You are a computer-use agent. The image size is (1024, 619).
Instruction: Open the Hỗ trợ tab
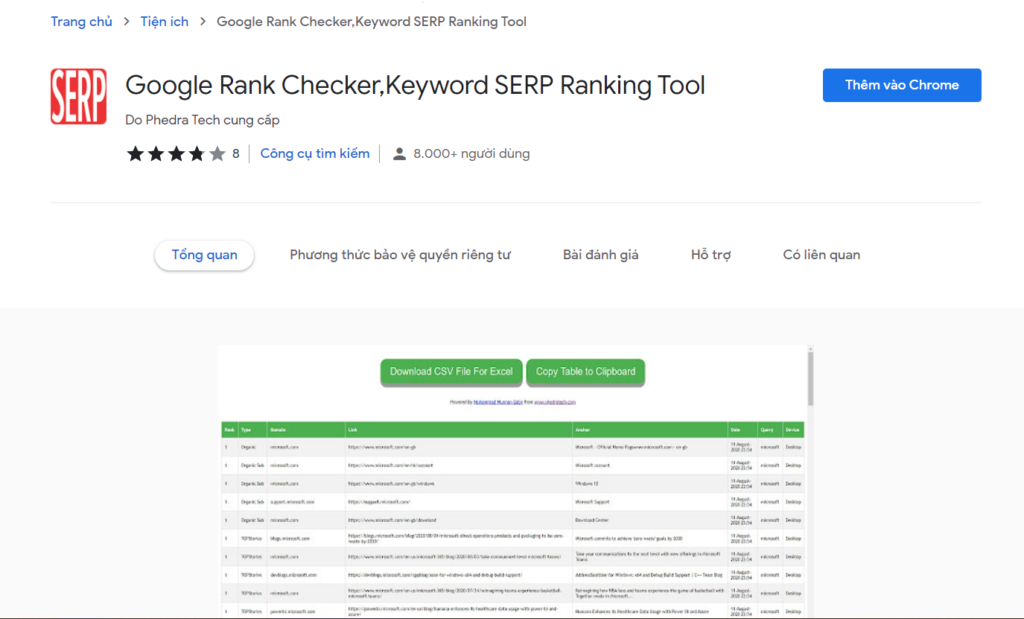click(x=710, y=255)
